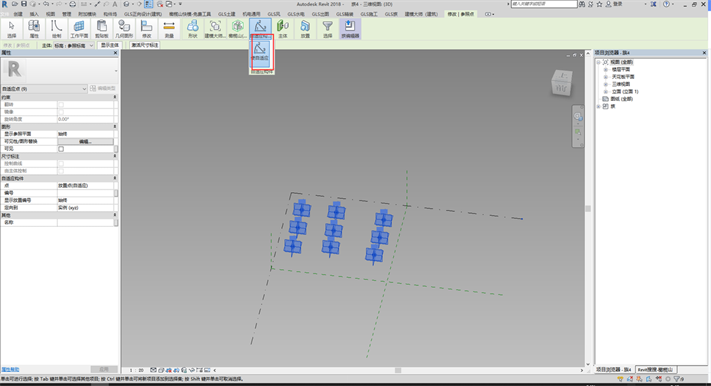Click the view scale 1 : 20 control
The width and height of the screenshot is (711, 386).
(x=136, y=370)
